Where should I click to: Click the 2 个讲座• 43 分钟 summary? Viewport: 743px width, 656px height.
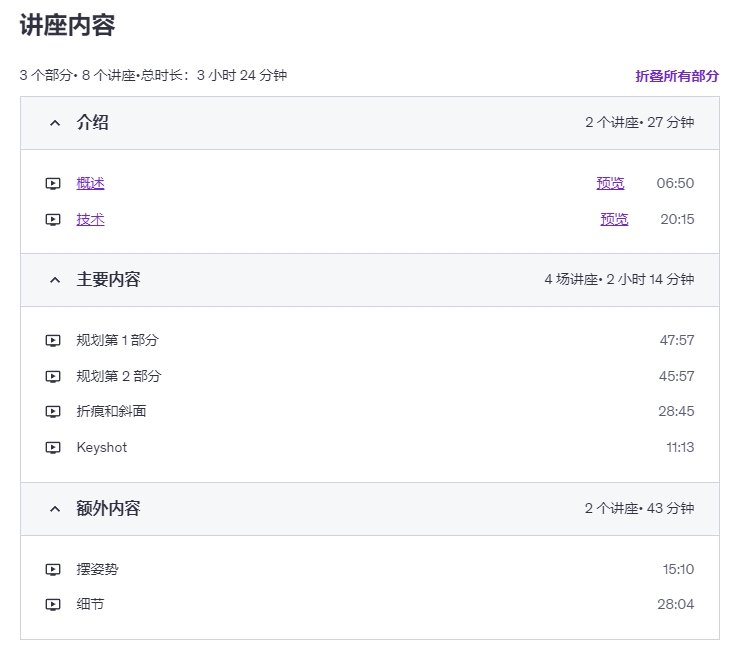click(x=640, y=509)
